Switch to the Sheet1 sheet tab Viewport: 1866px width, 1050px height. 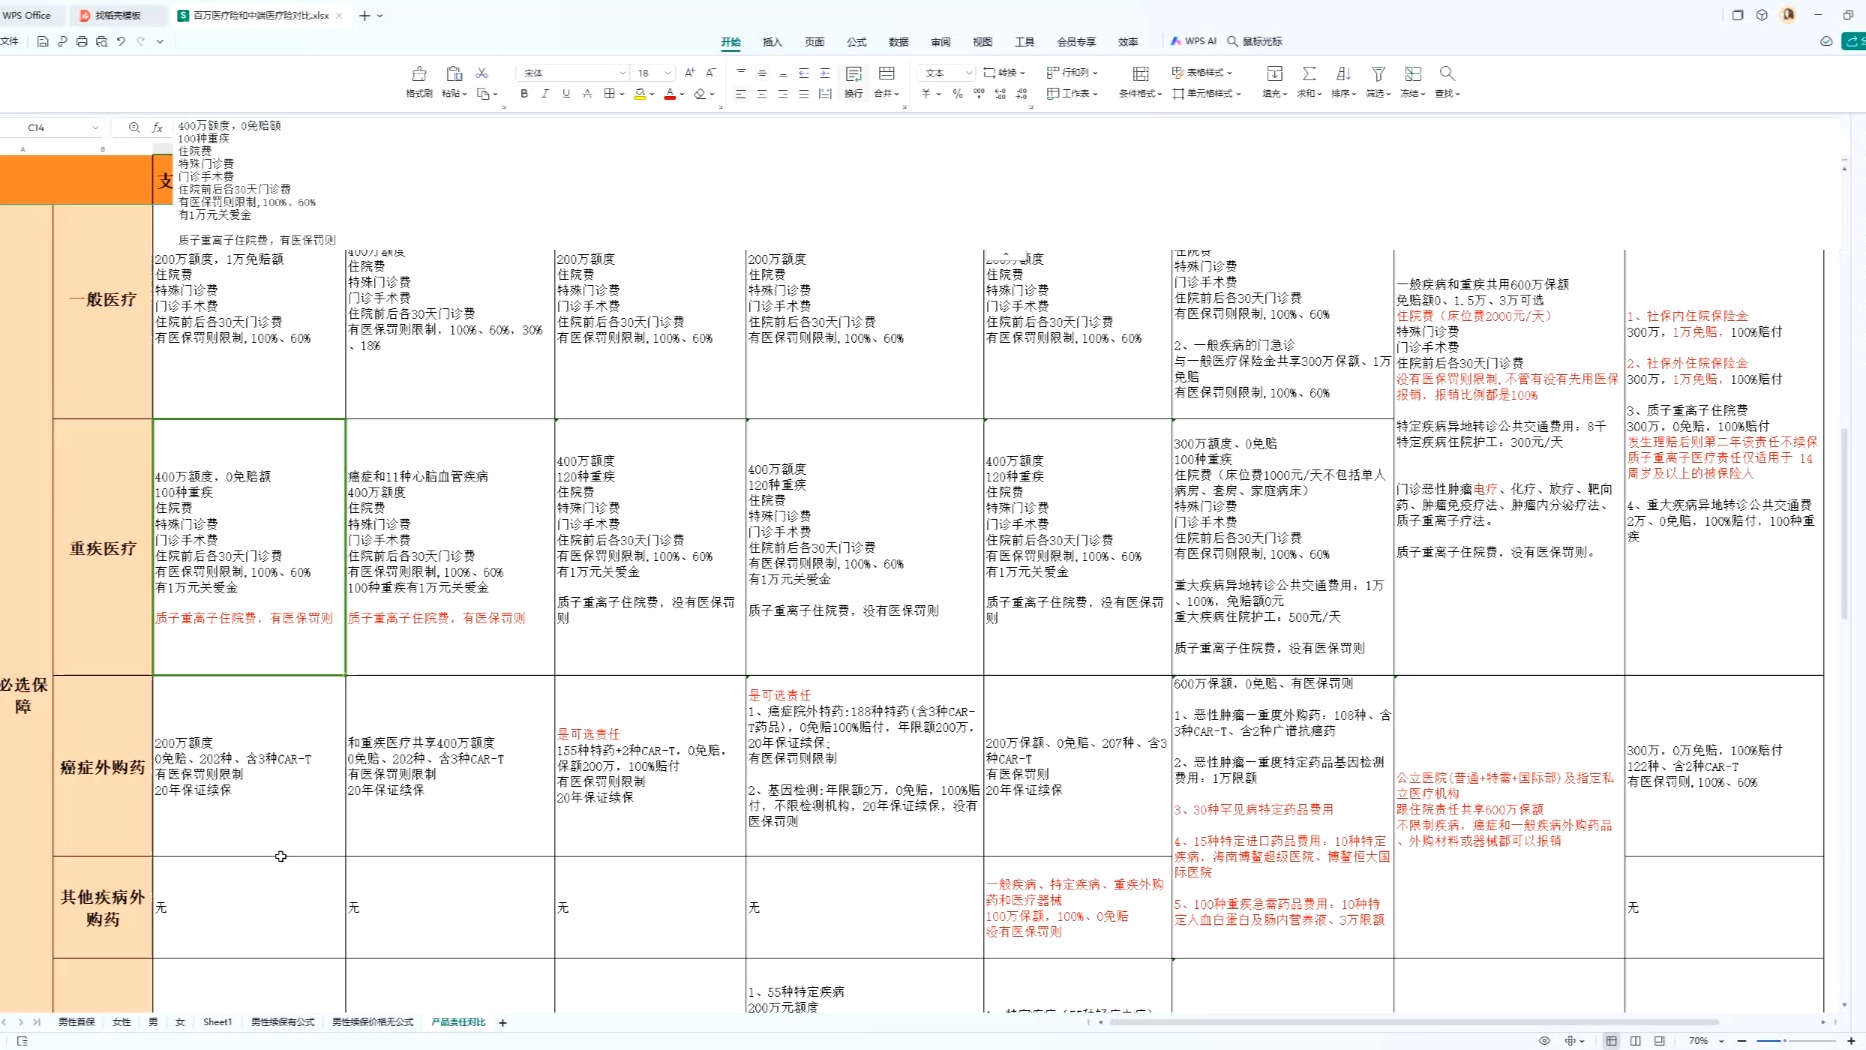click(217, 1022)
